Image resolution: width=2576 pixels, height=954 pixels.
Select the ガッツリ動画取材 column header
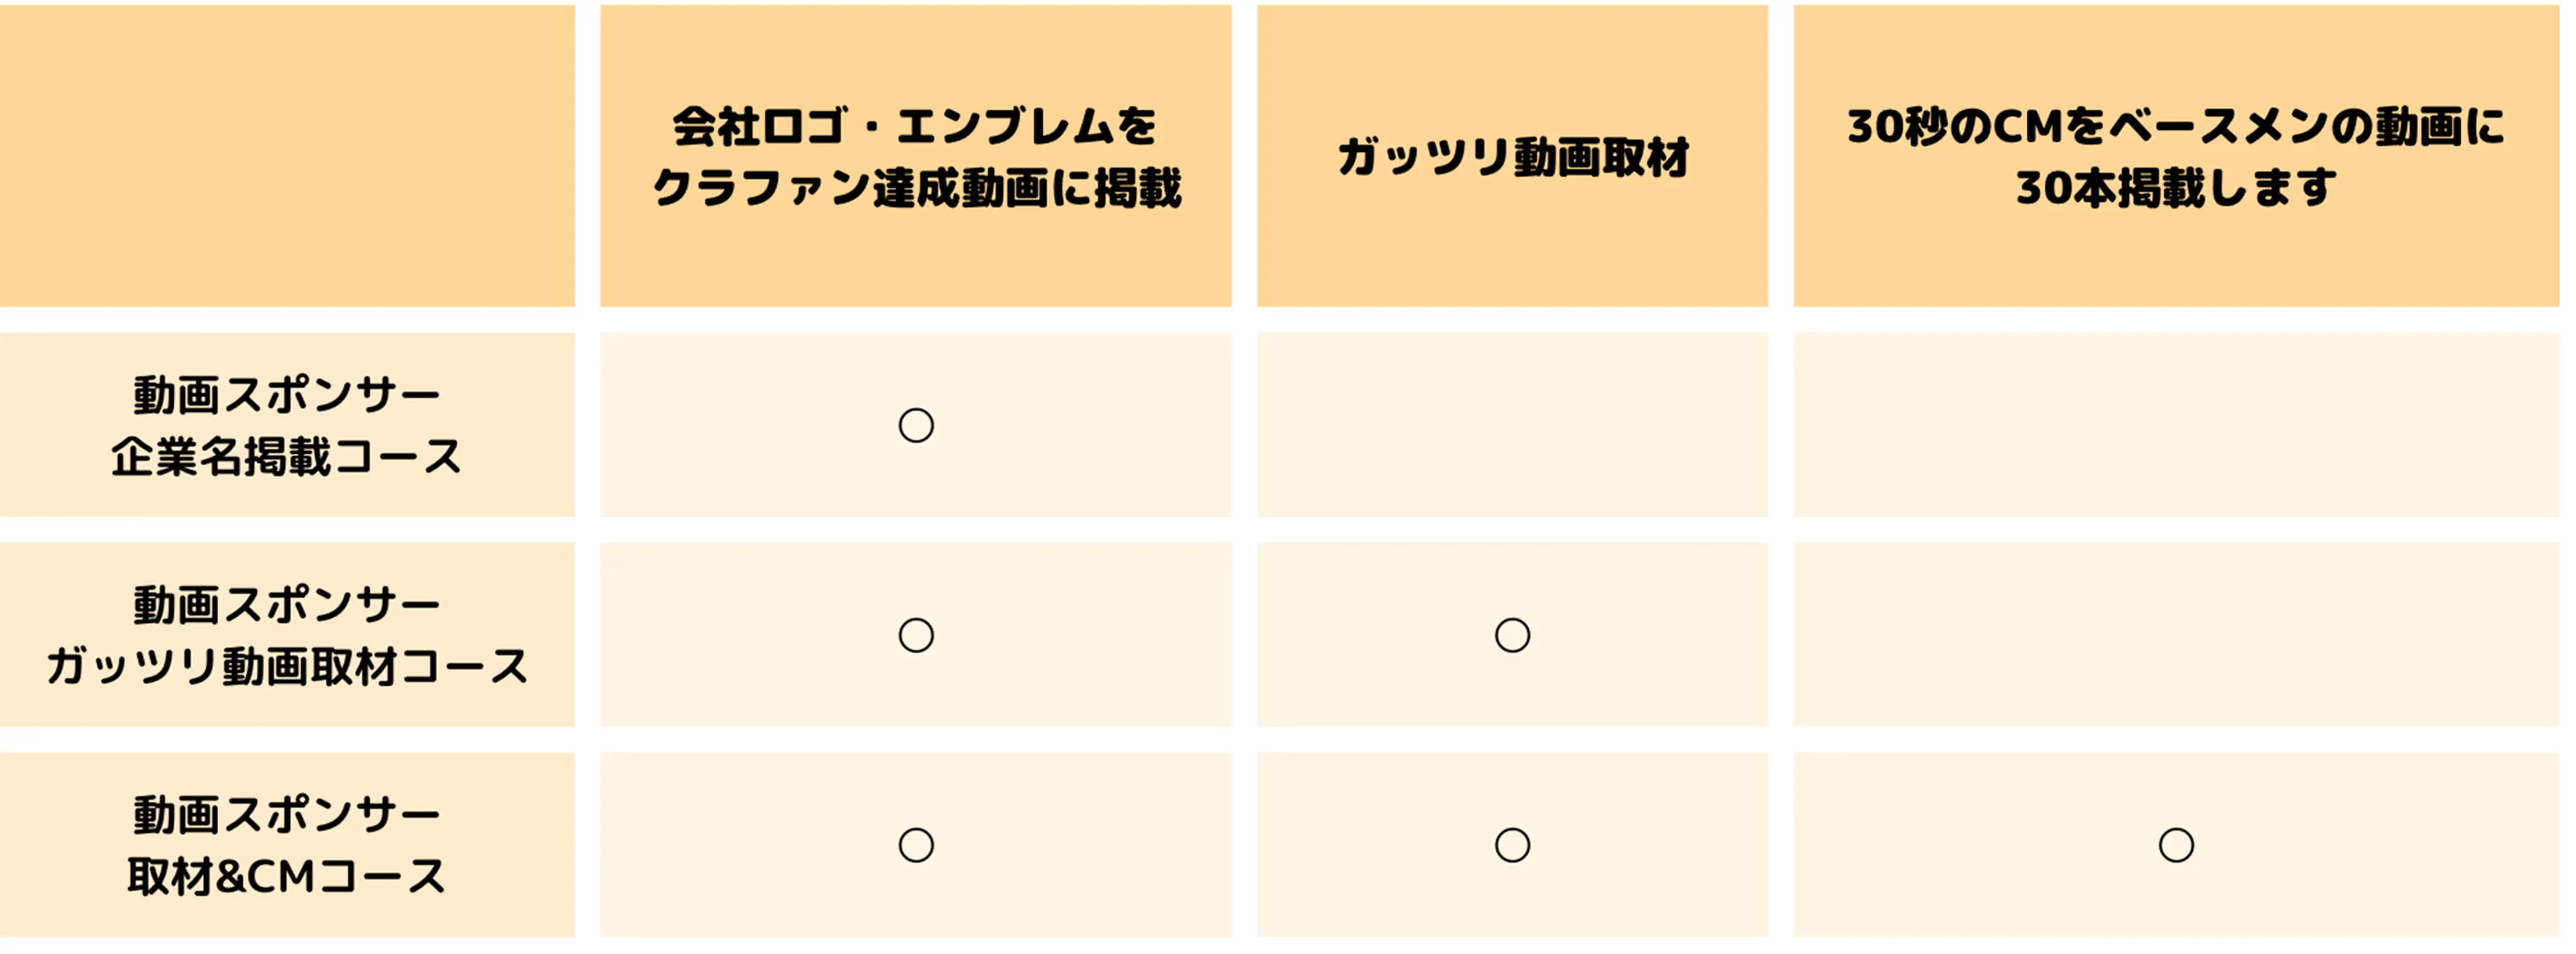(x=1512, y=157)
